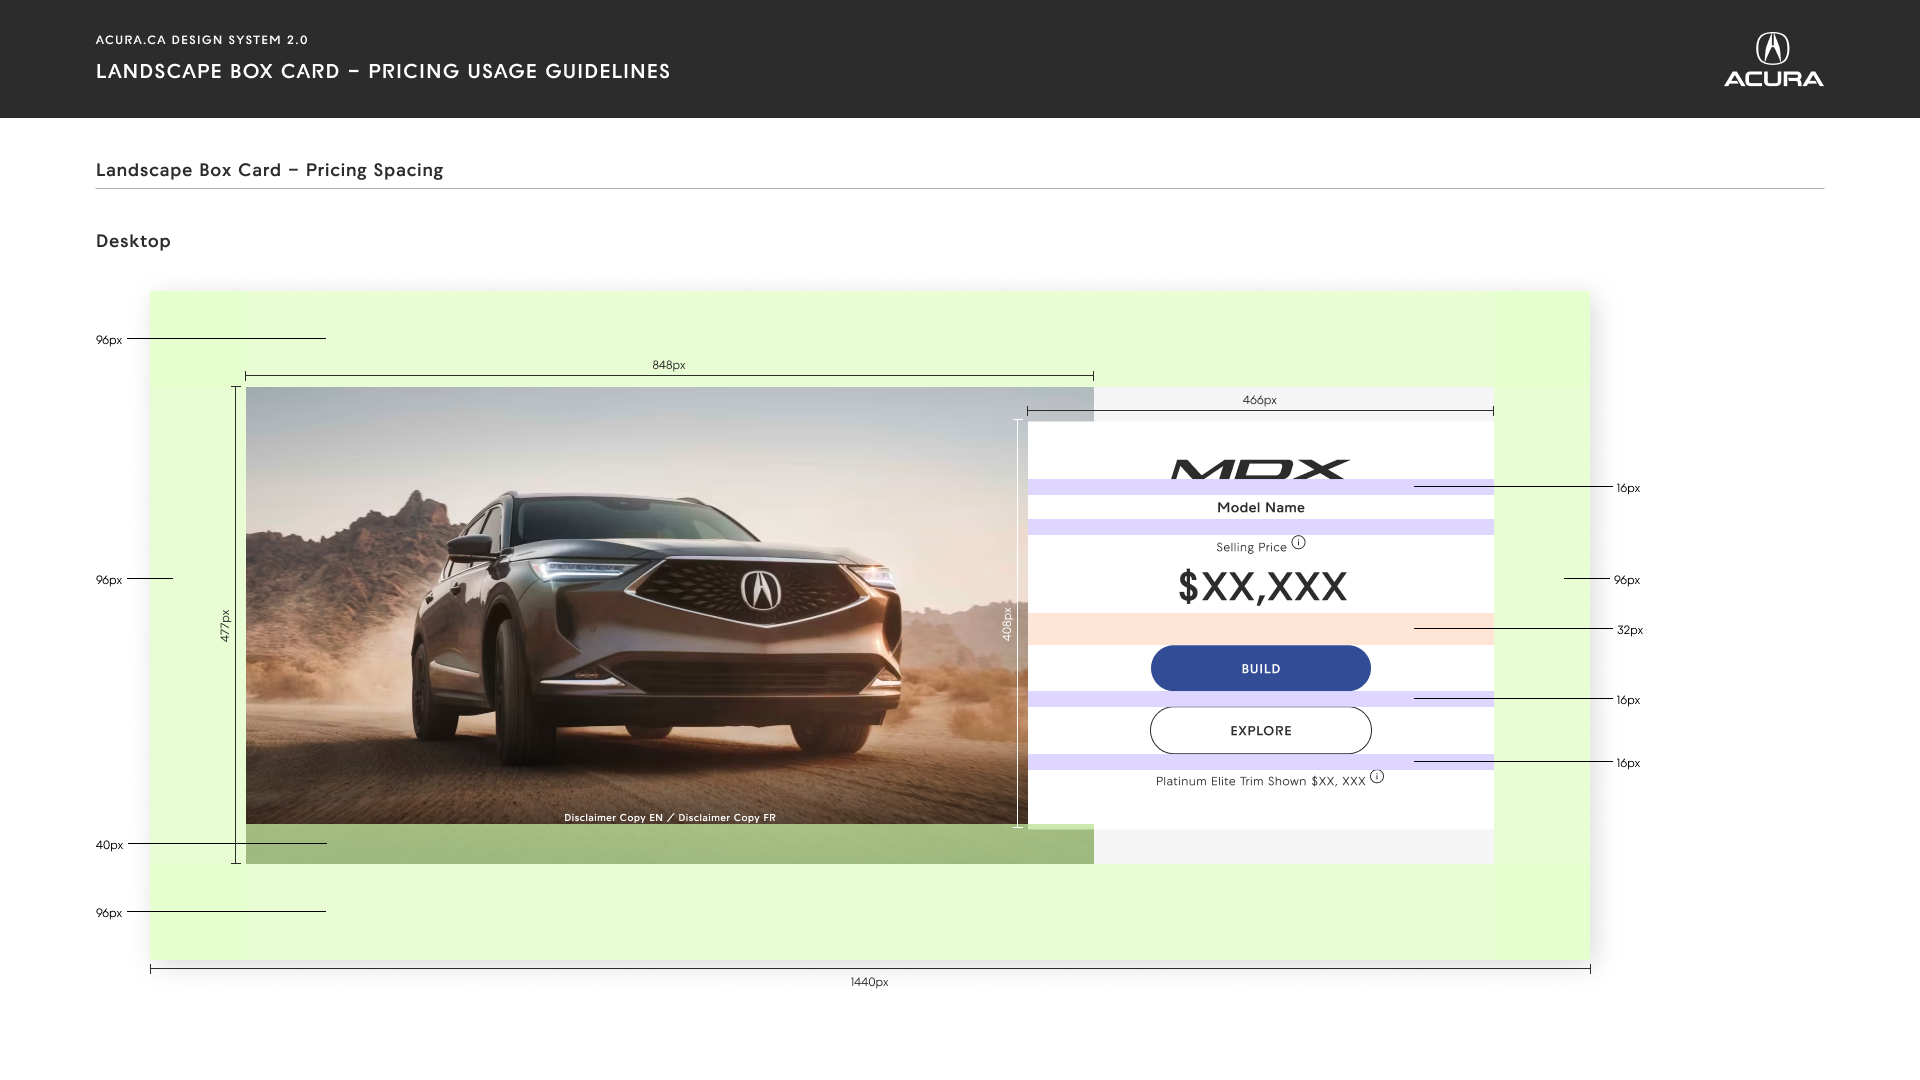The height and width of the screenshot is (1080, 1920).
Task: Click the EXPLORE outline button
Action: pos(1260,730)
